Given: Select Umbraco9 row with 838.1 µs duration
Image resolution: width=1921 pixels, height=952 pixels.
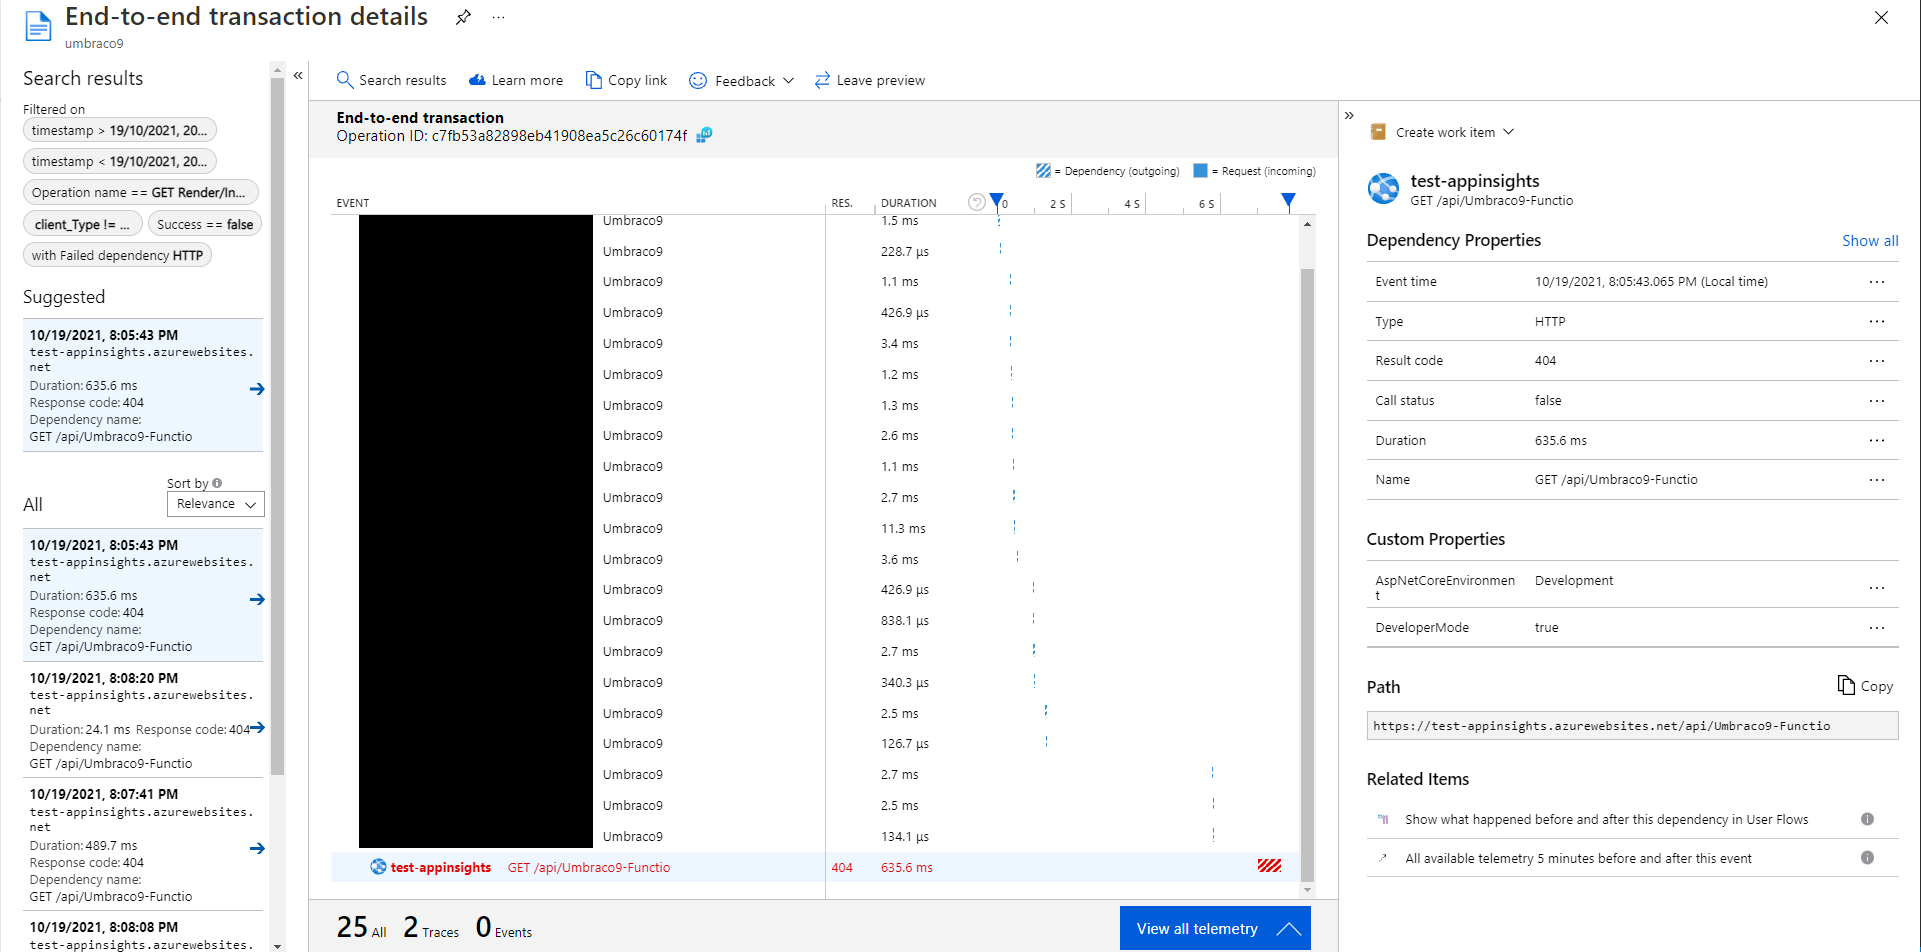Looking at the screenshot, I should click(x=815, y=621).
